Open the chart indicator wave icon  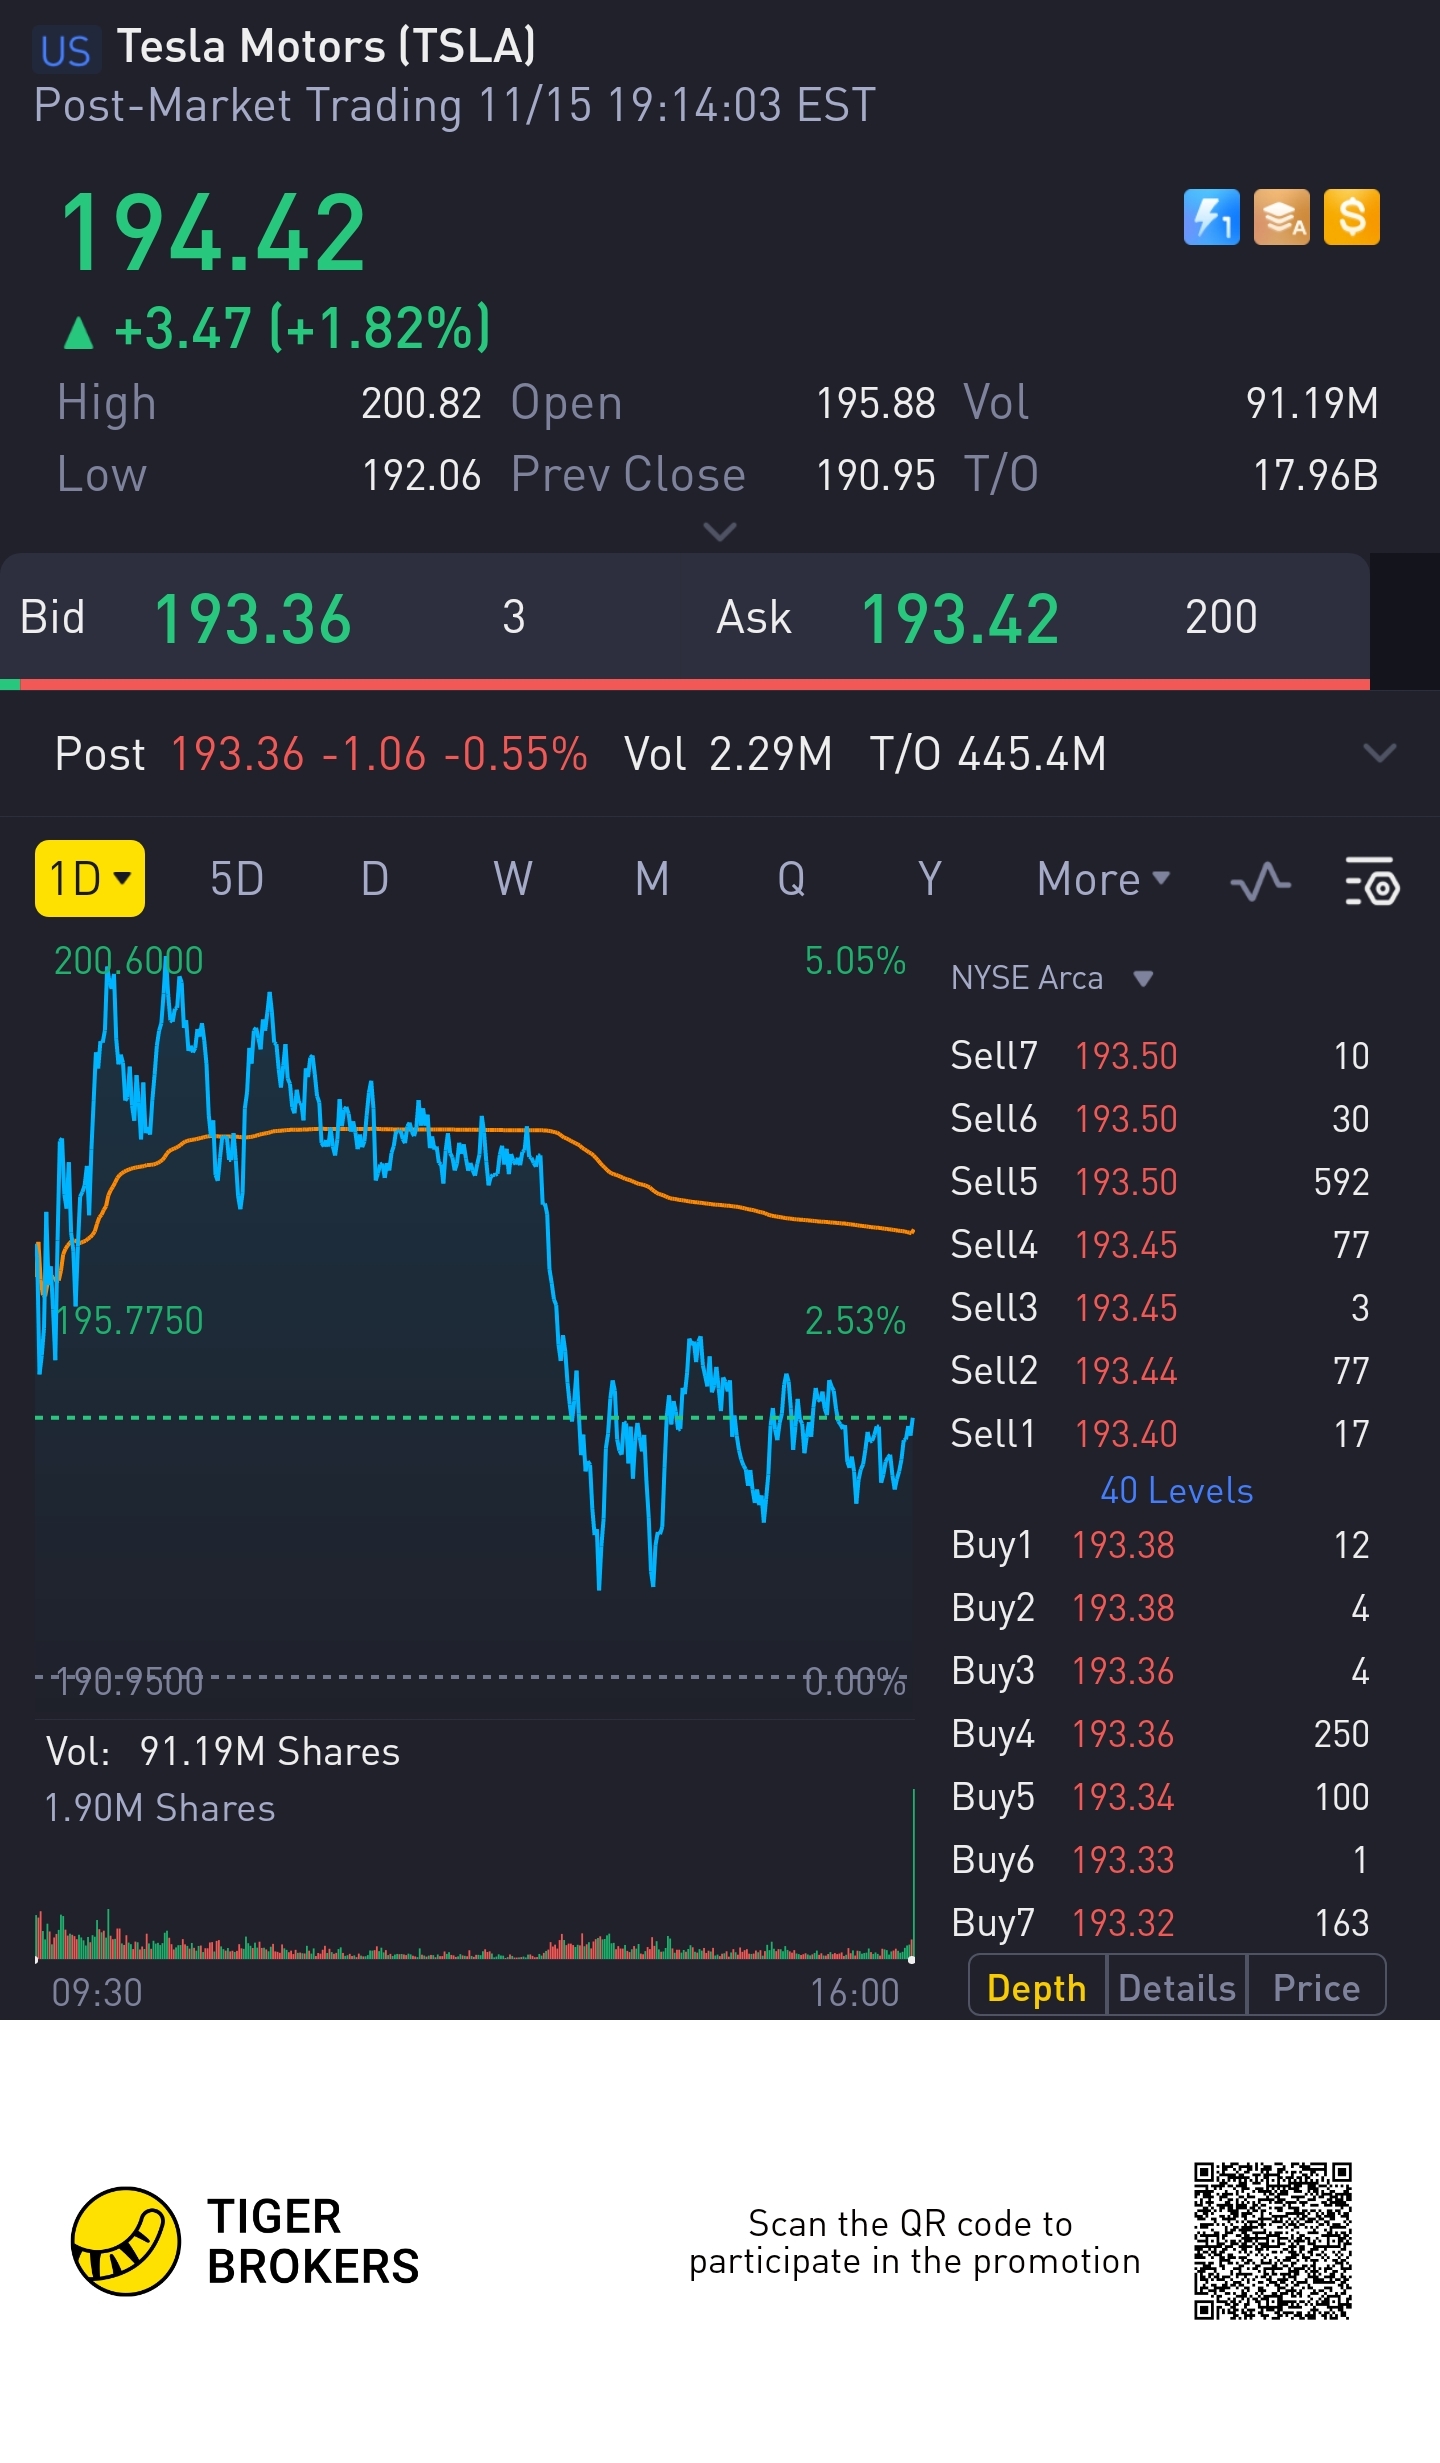pos(1260,881)
